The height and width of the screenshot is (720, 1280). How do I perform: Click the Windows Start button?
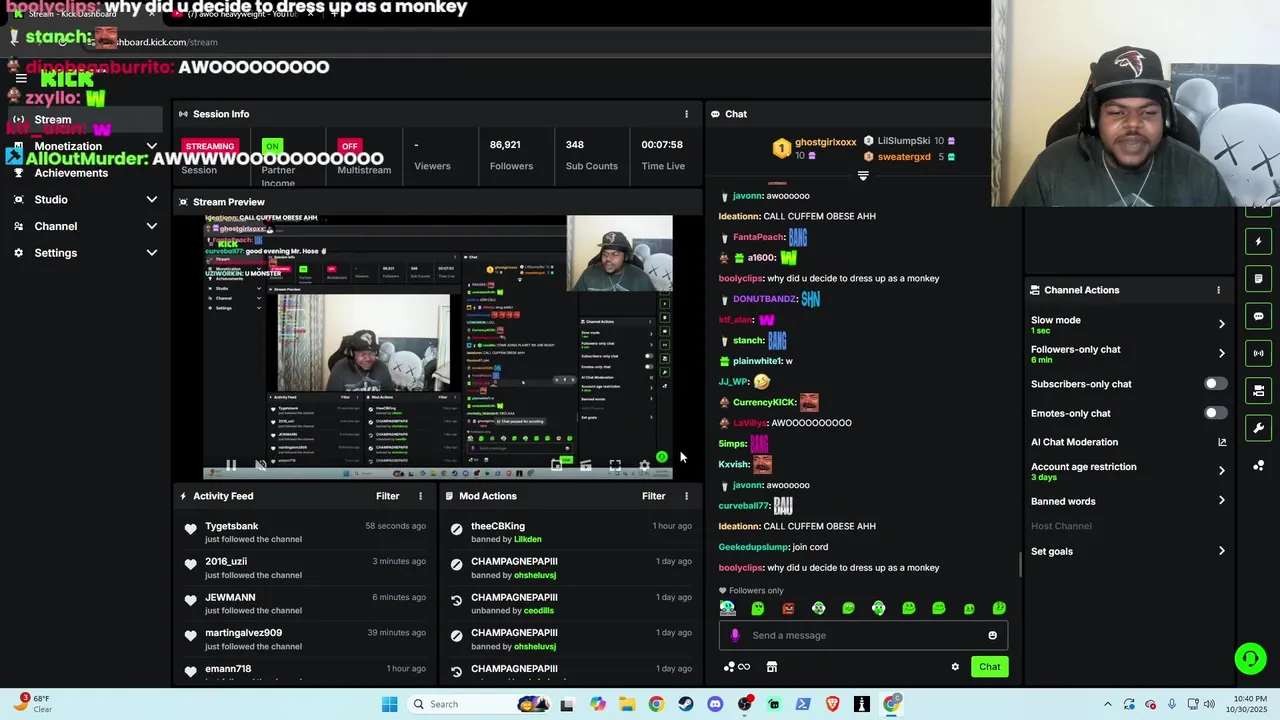click(x=389, y=704)
